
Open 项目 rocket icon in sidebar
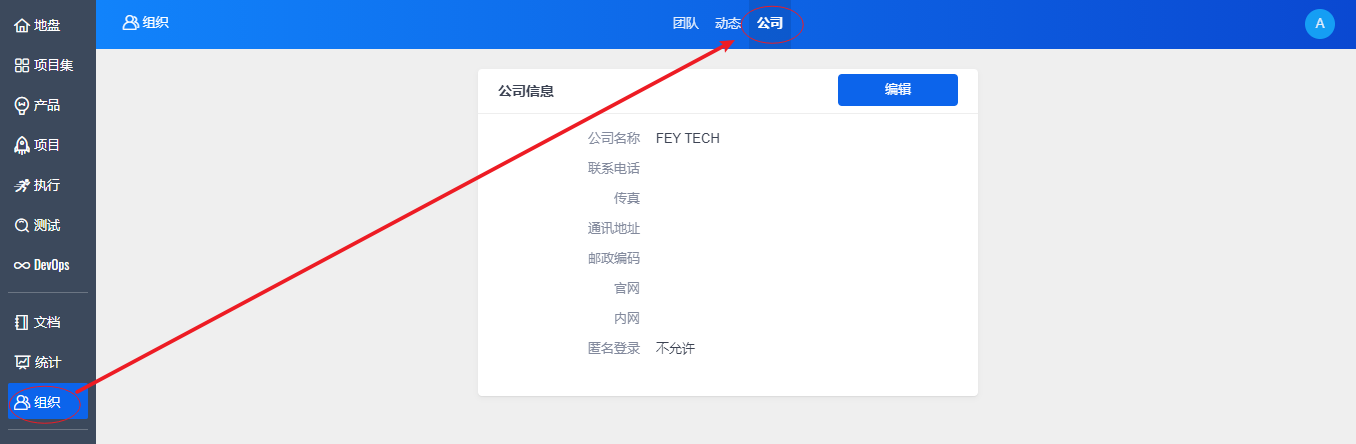pos(22,145)
